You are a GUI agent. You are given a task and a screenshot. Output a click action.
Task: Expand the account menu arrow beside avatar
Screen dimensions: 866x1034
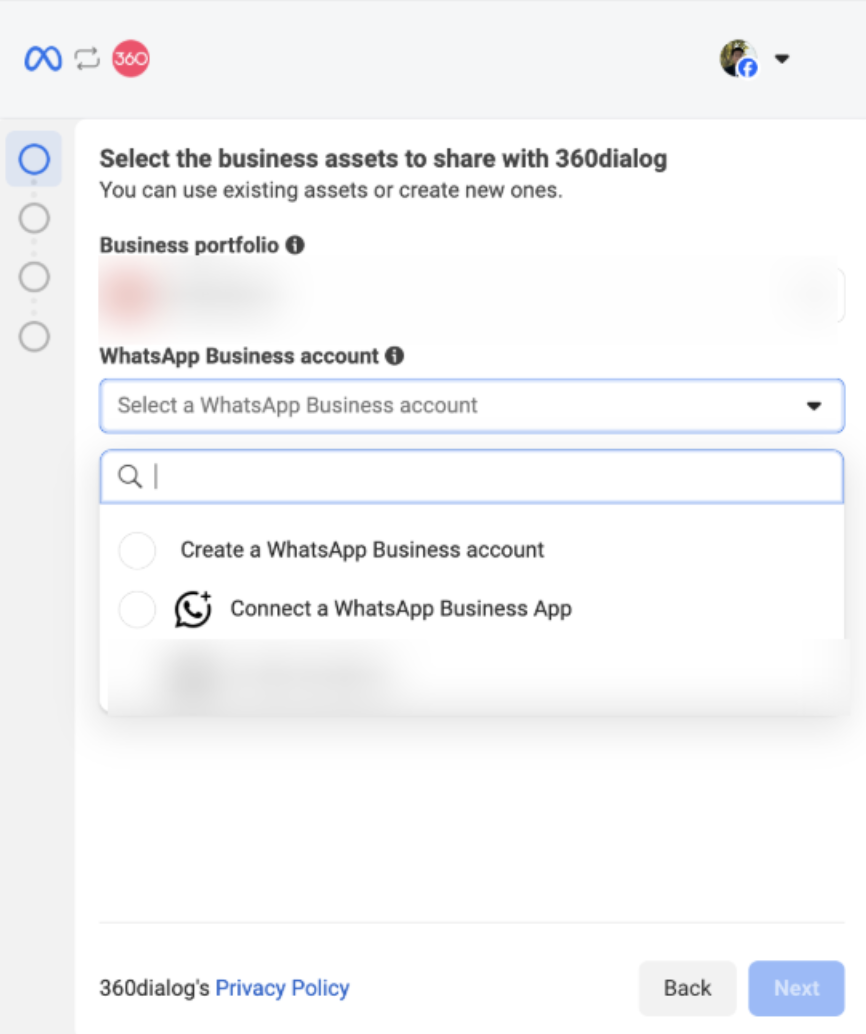(782, 59)
